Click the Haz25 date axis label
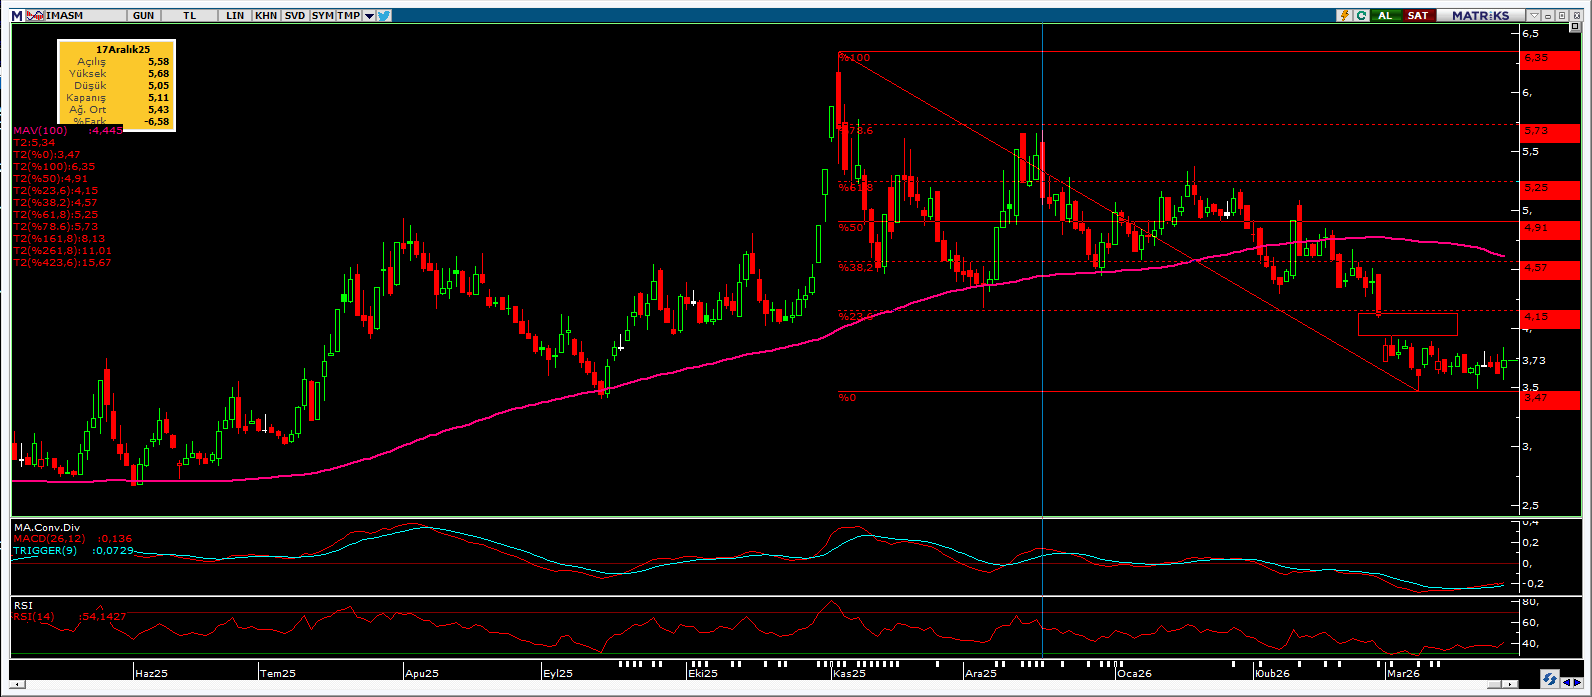Viewport: 1592px width, 697px height. point(151,673)
